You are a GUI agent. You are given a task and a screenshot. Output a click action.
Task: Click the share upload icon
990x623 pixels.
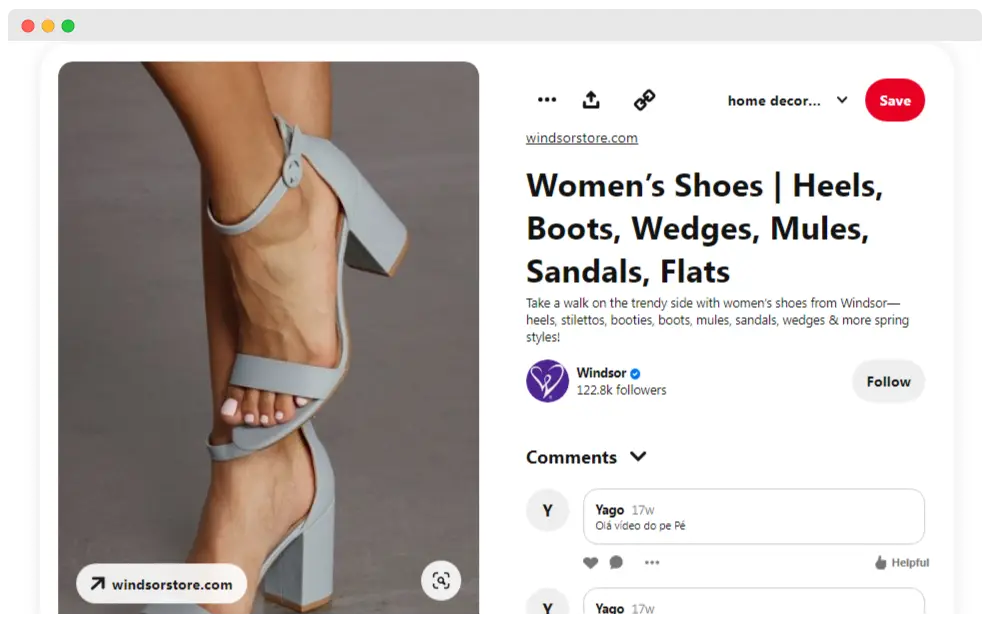point(591,100)
